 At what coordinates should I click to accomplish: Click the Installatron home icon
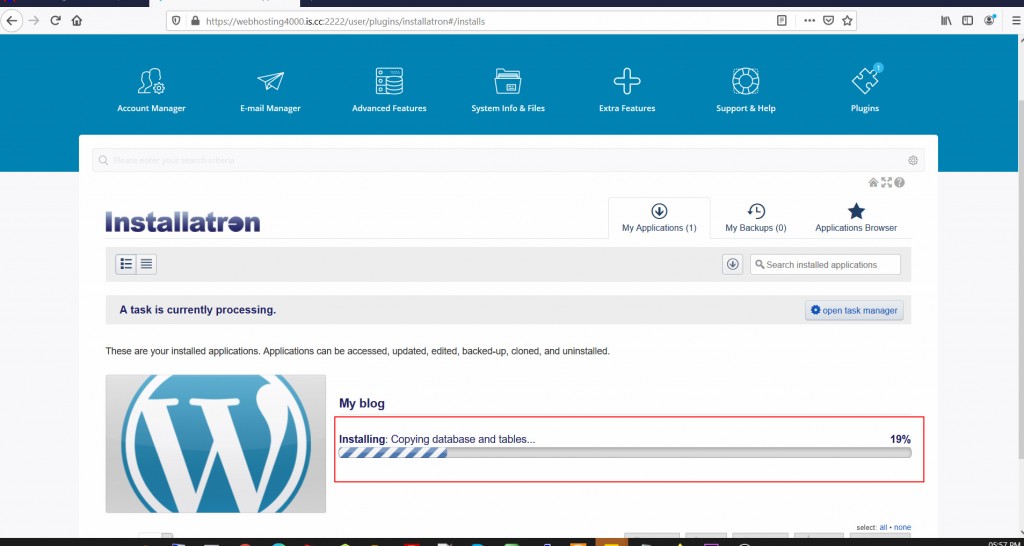coord(873,183)
